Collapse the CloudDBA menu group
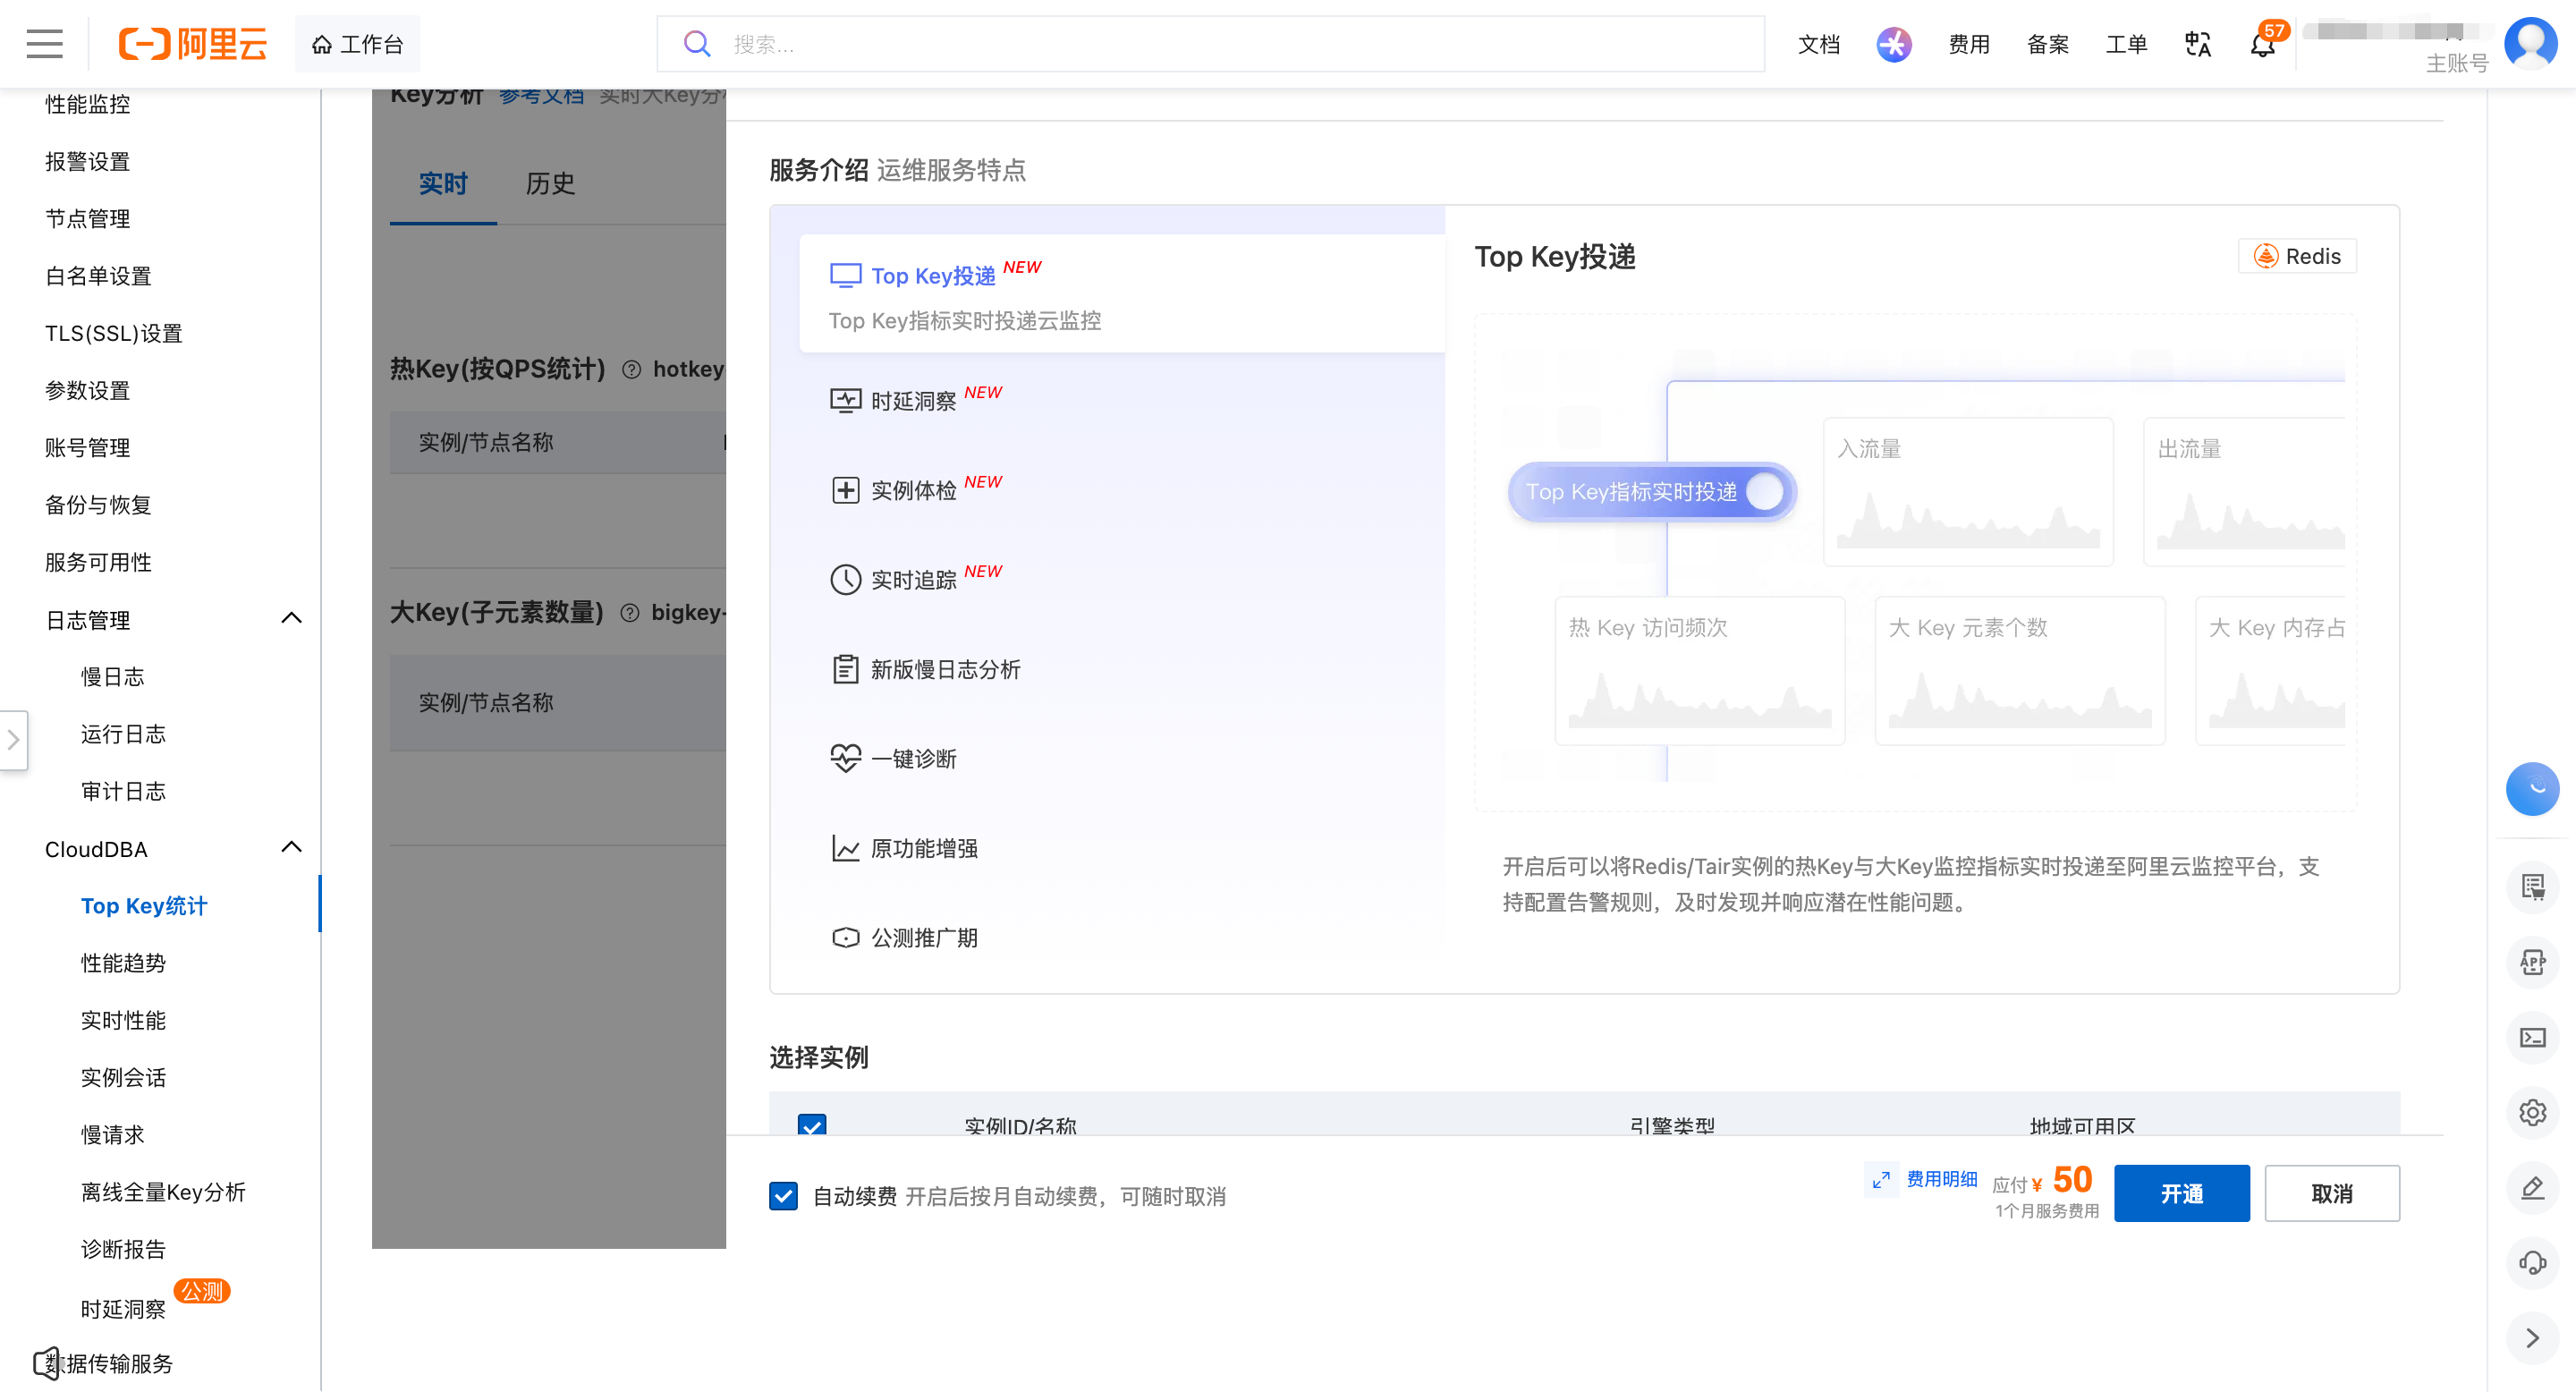The width and height of the screenshot is (2576, 1392). [291, 848]
